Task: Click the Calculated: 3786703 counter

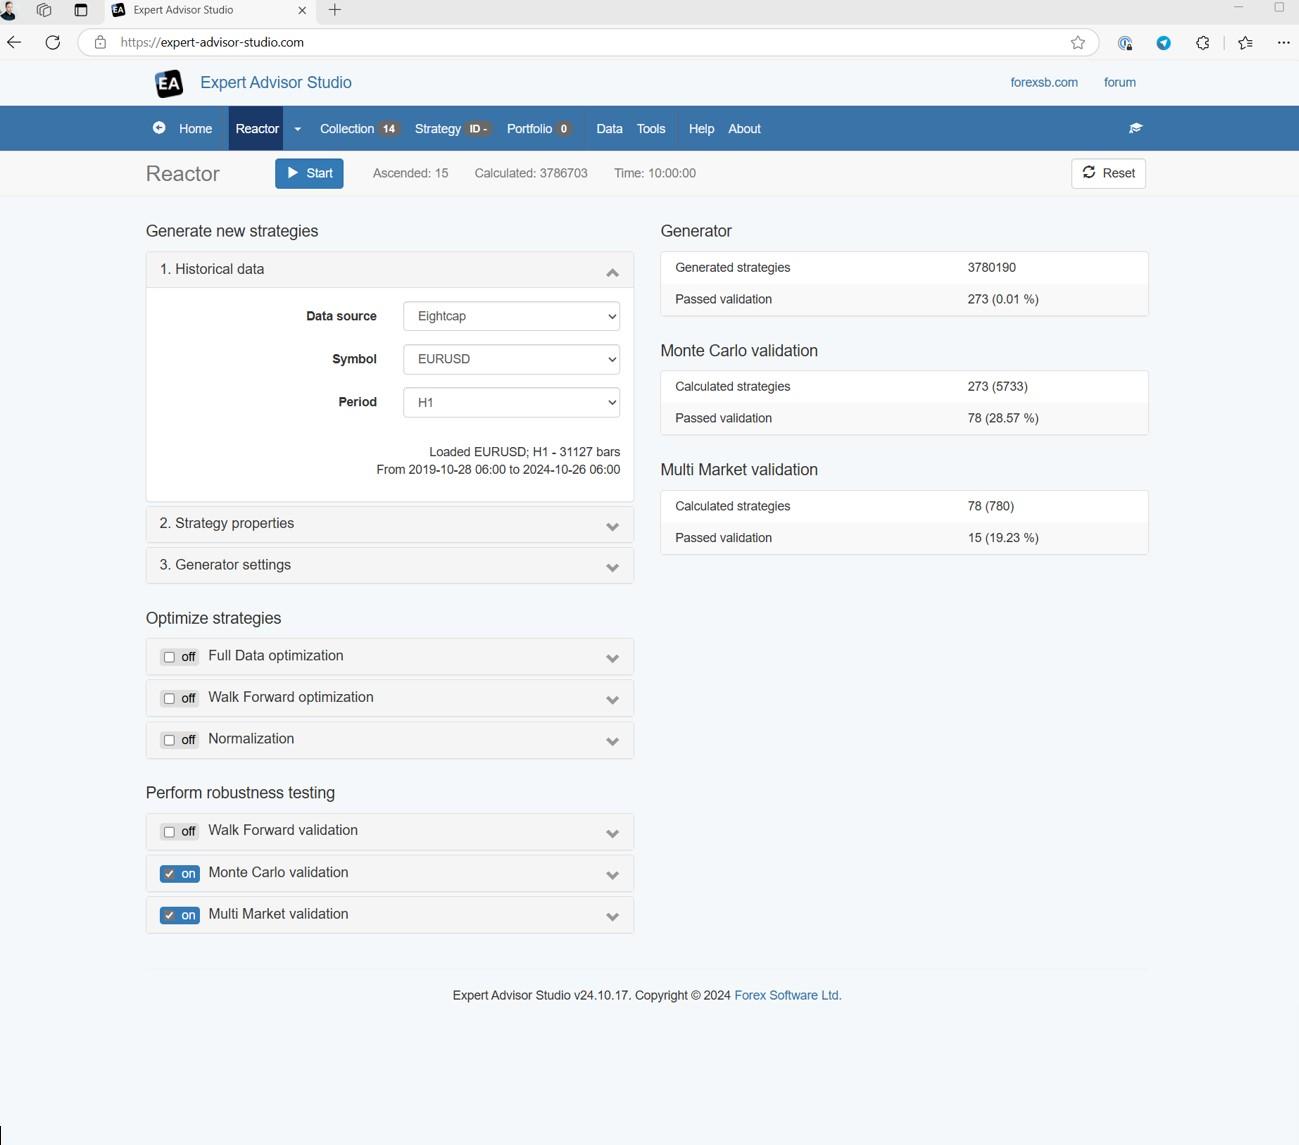Action: pos(531,173)
